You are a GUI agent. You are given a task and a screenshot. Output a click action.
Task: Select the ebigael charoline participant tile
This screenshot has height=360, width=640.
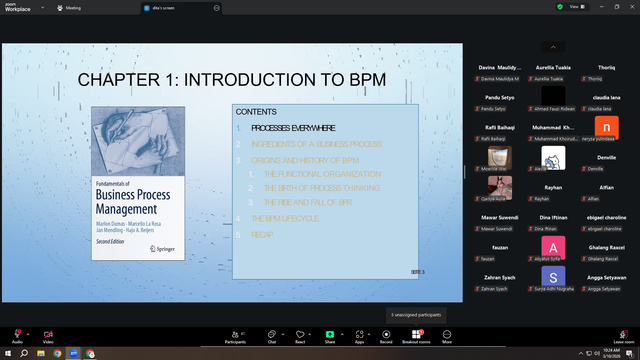click(x=607, y=223)
